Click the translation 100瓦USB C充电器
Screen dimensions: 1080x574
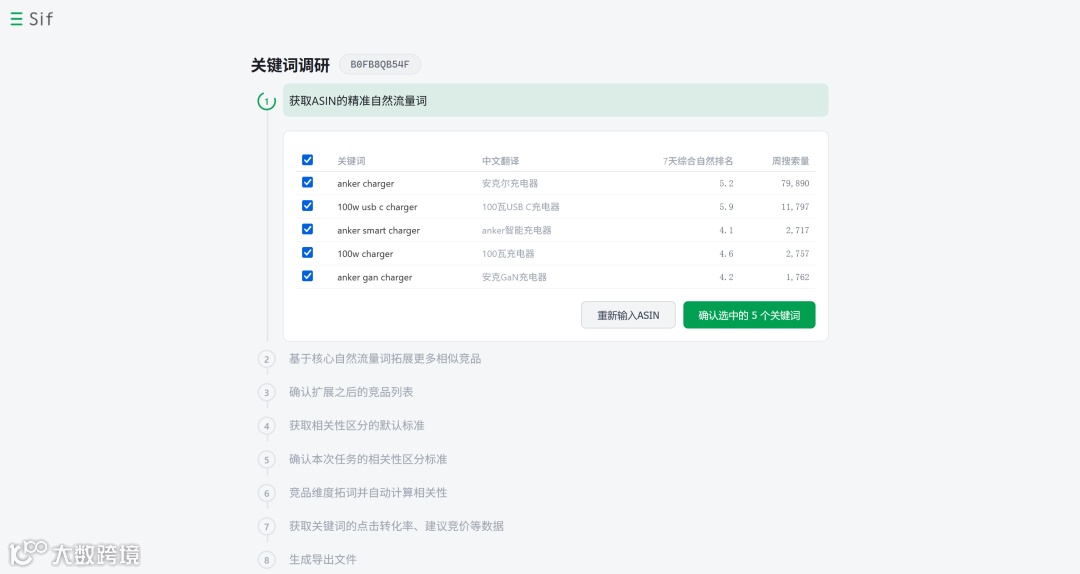tap(521, 207)
